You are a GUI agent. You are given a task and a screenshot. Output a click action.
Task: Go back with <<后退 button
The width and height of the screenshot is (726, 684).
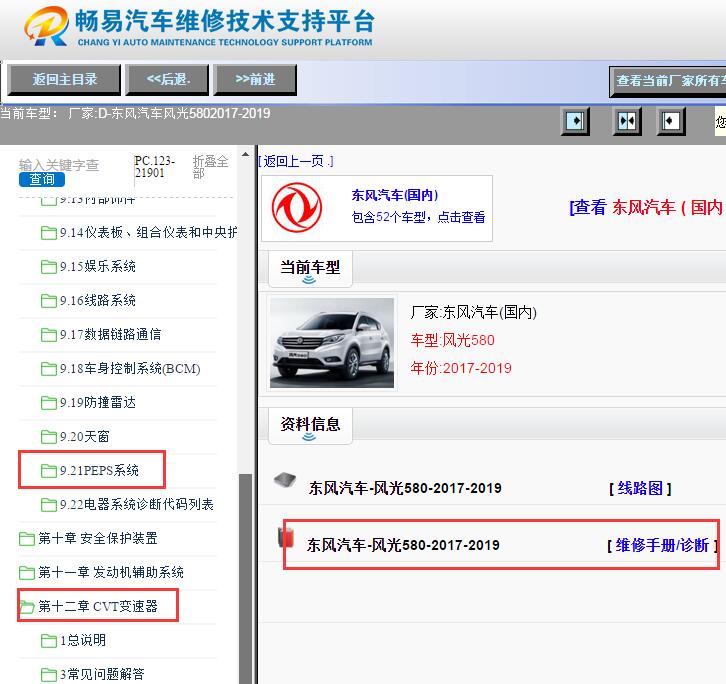pos(167,80)
